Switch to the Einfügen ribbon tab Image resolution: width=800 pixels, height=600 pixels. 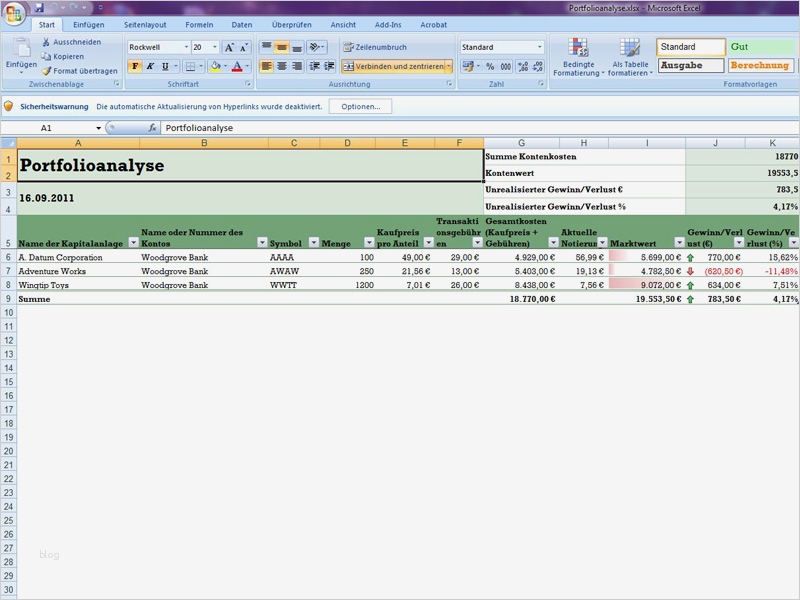pyautogui.click(x=88, y=24)
